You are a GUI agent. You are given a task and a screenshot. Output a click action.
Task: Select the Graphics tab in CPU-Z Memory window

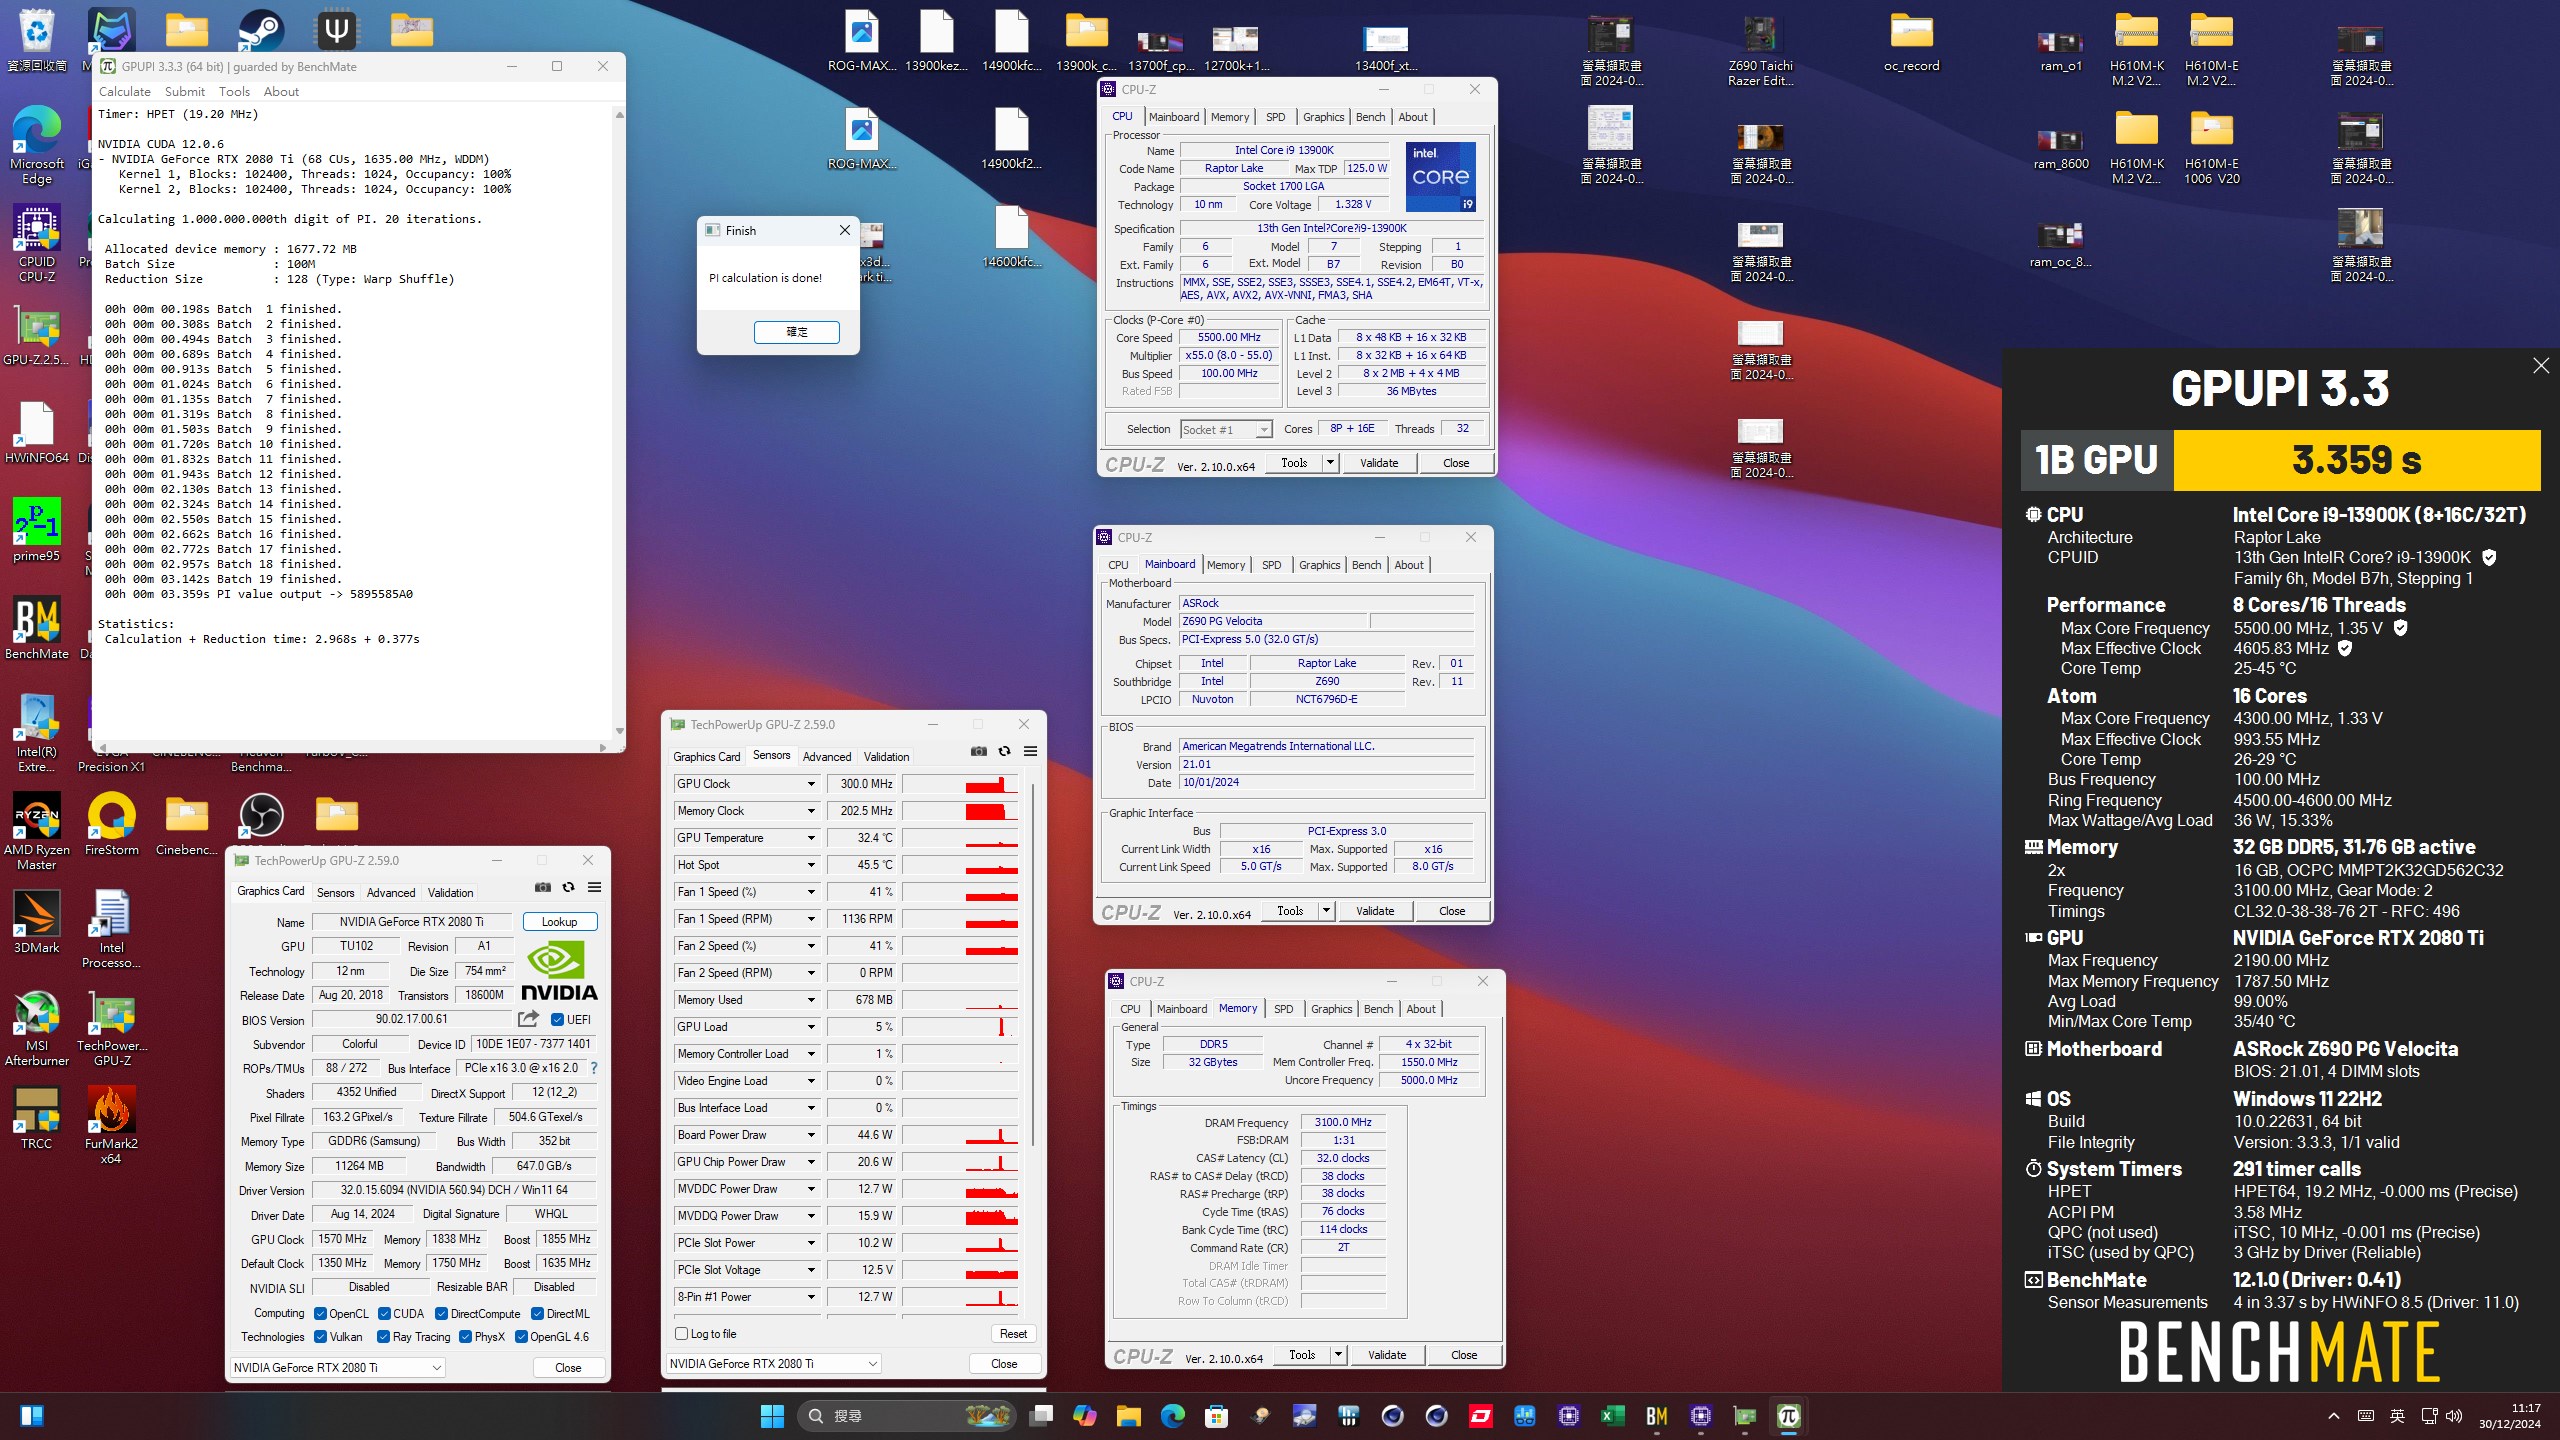1331,1009
